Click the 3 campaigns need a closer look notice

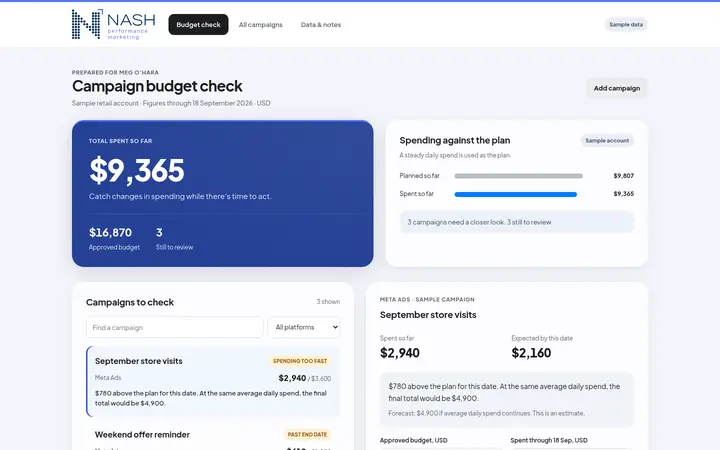click(x=517, y=222)
